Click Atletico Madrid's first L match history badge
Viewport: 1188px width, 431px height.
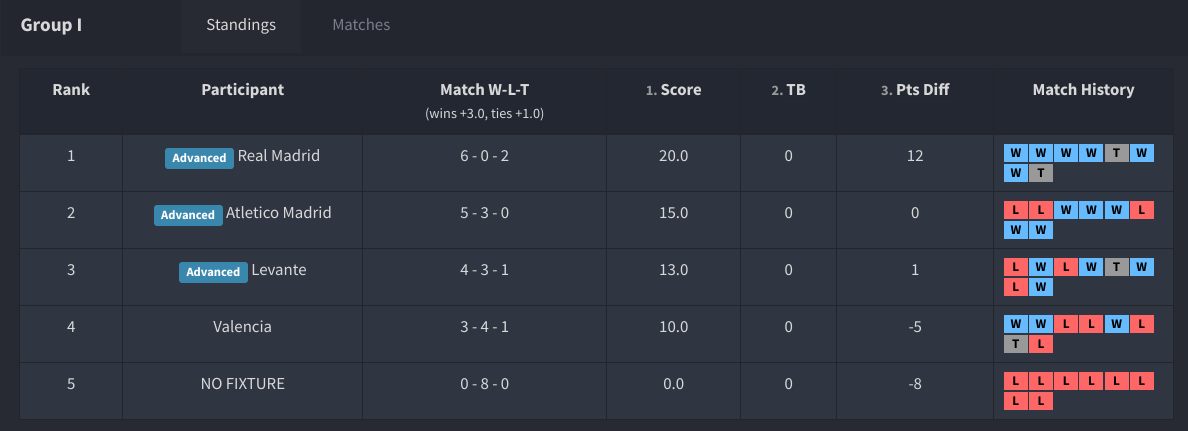[1016, 210]
